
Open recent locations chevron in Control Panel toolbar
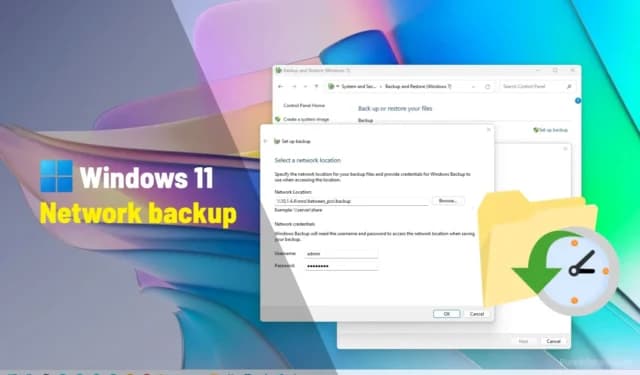(305, 87)
